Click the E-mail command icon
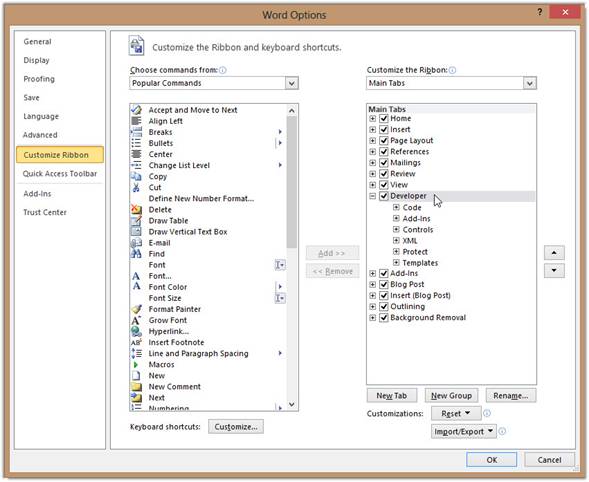The image size is (589, 482). (x=136, y=243)
